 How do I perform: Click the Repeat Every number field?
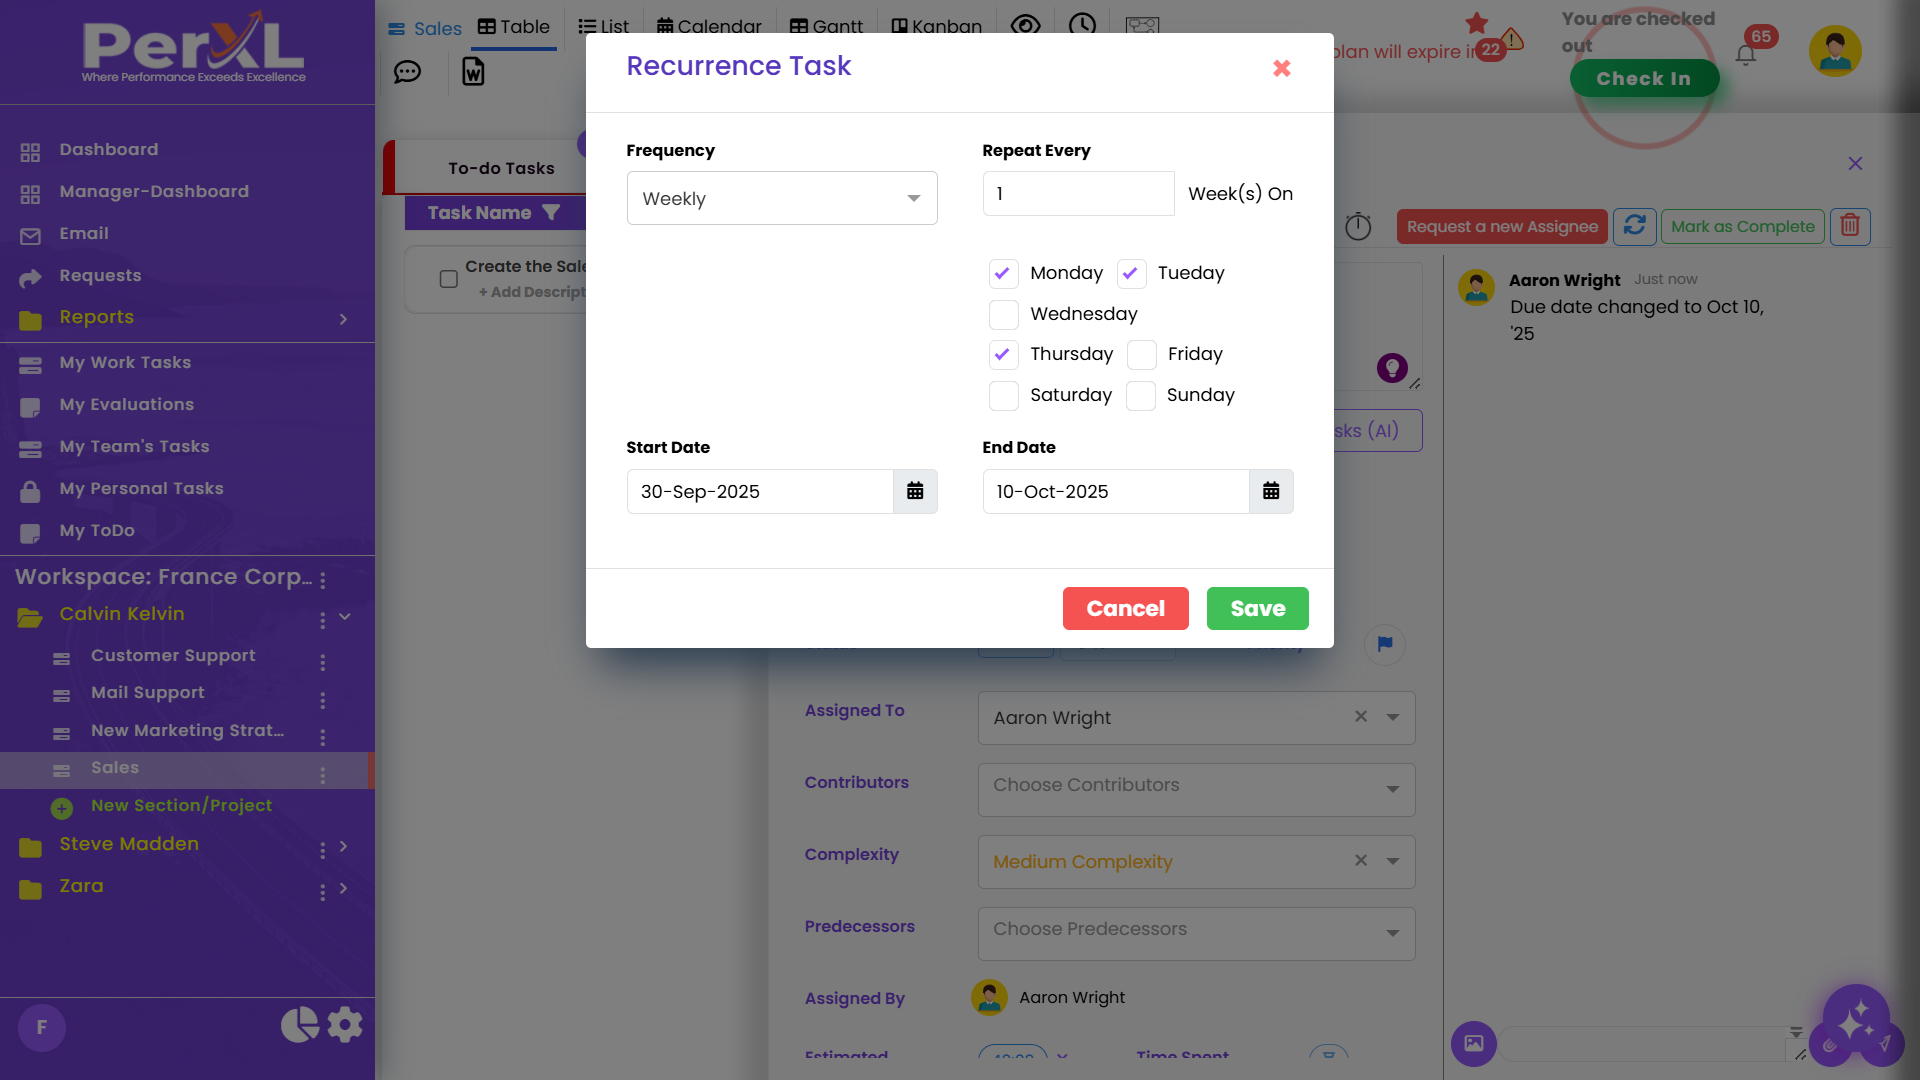1077,193
